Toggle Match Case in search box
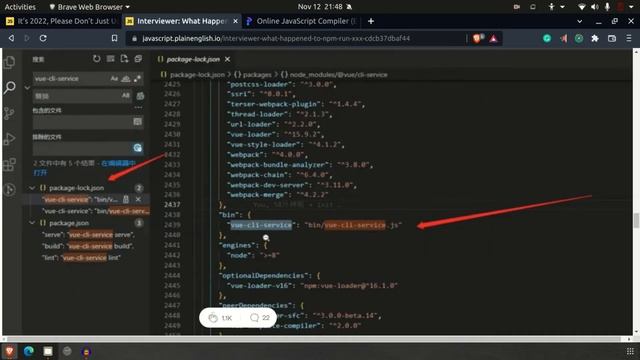This screenshot has width=640, height=360. (x=114, y=78)
